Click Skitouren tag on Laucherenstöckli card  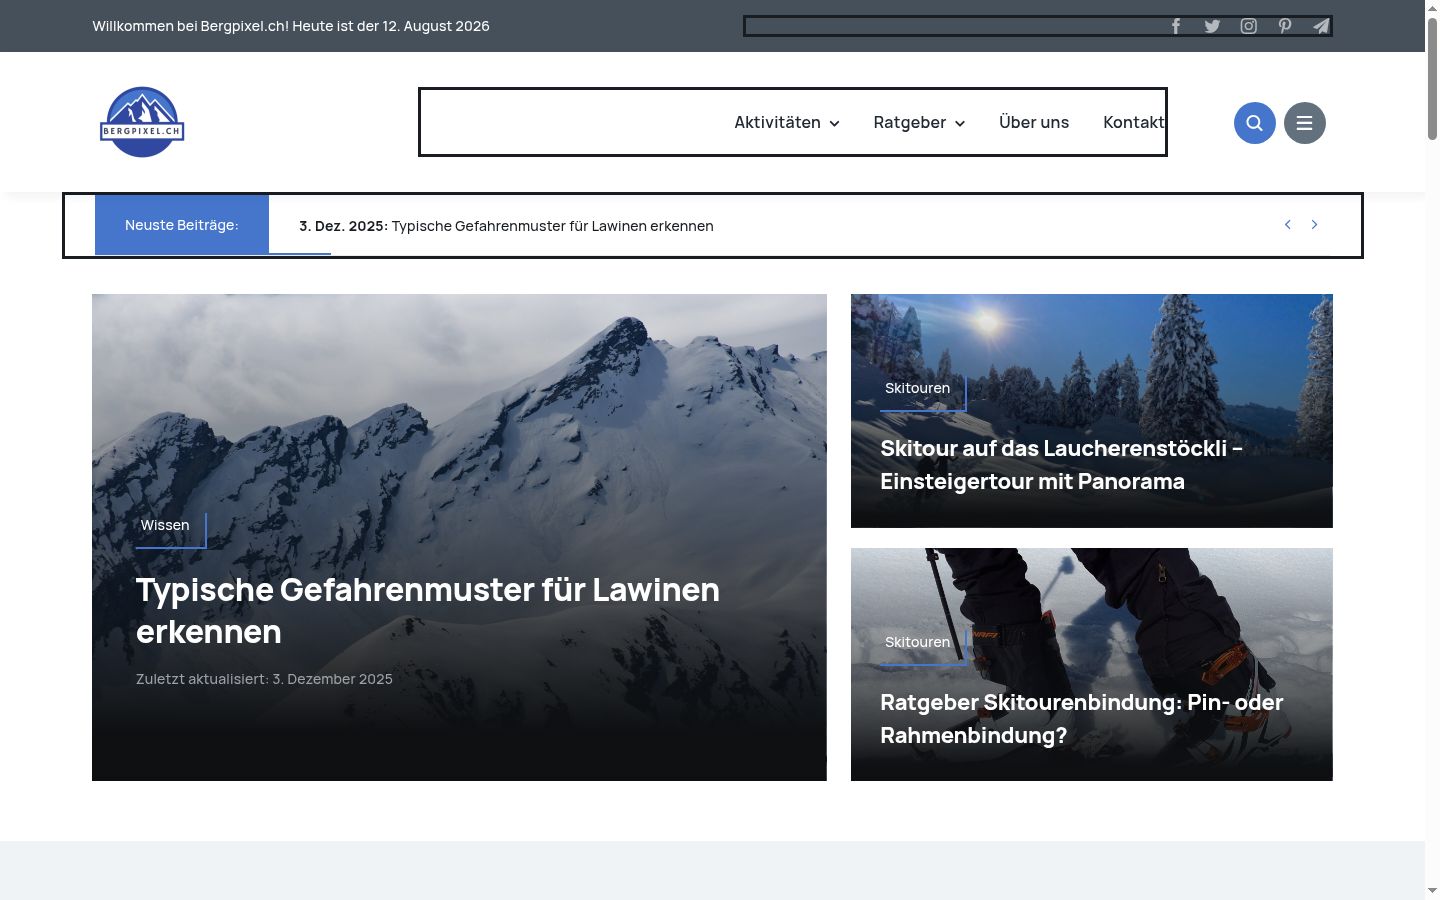click(x=918, y=388)
